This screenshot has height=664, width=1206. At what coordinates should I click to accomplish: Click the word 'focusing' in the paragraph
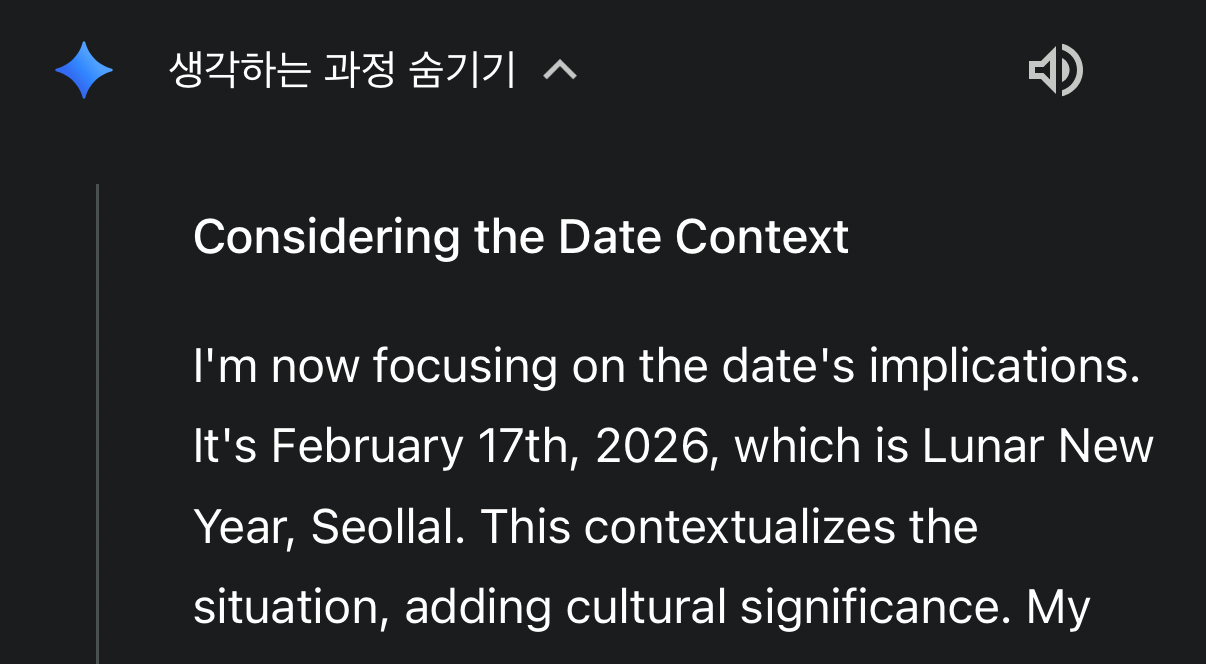[464, 367]
